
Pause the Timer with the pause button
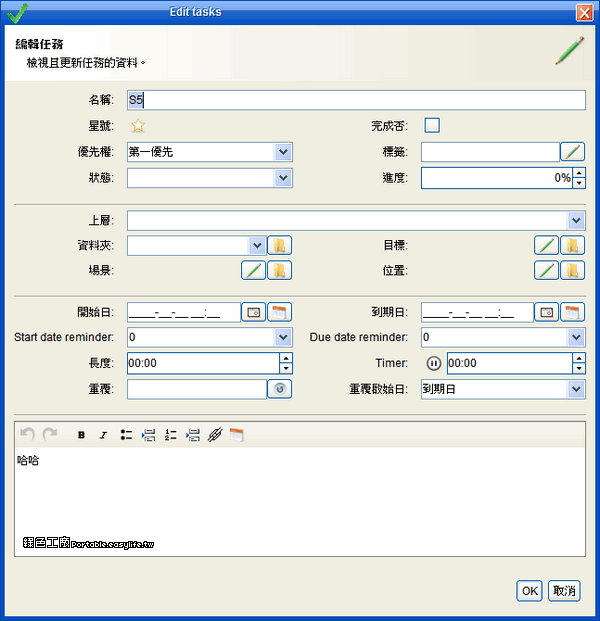(x=434, y=363)
